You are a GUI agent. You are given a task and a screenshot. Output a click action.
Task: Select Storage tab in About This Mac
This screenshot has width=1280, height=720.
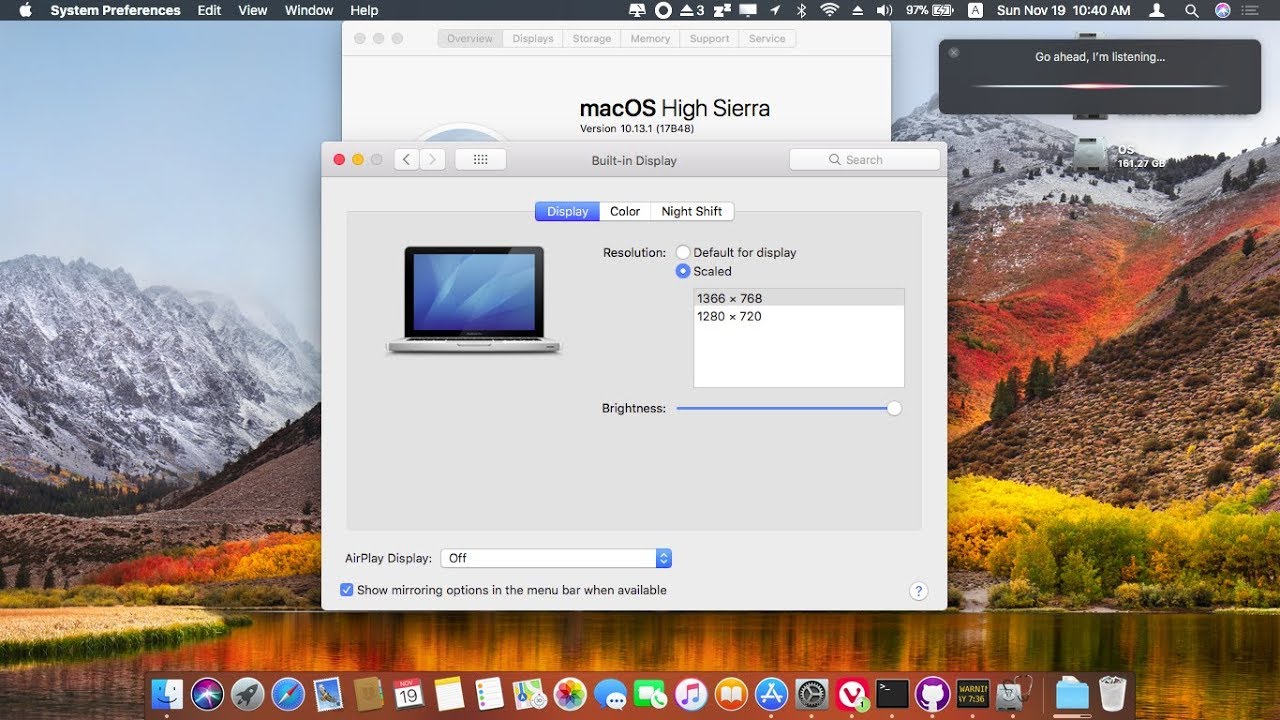pos(592,38)
